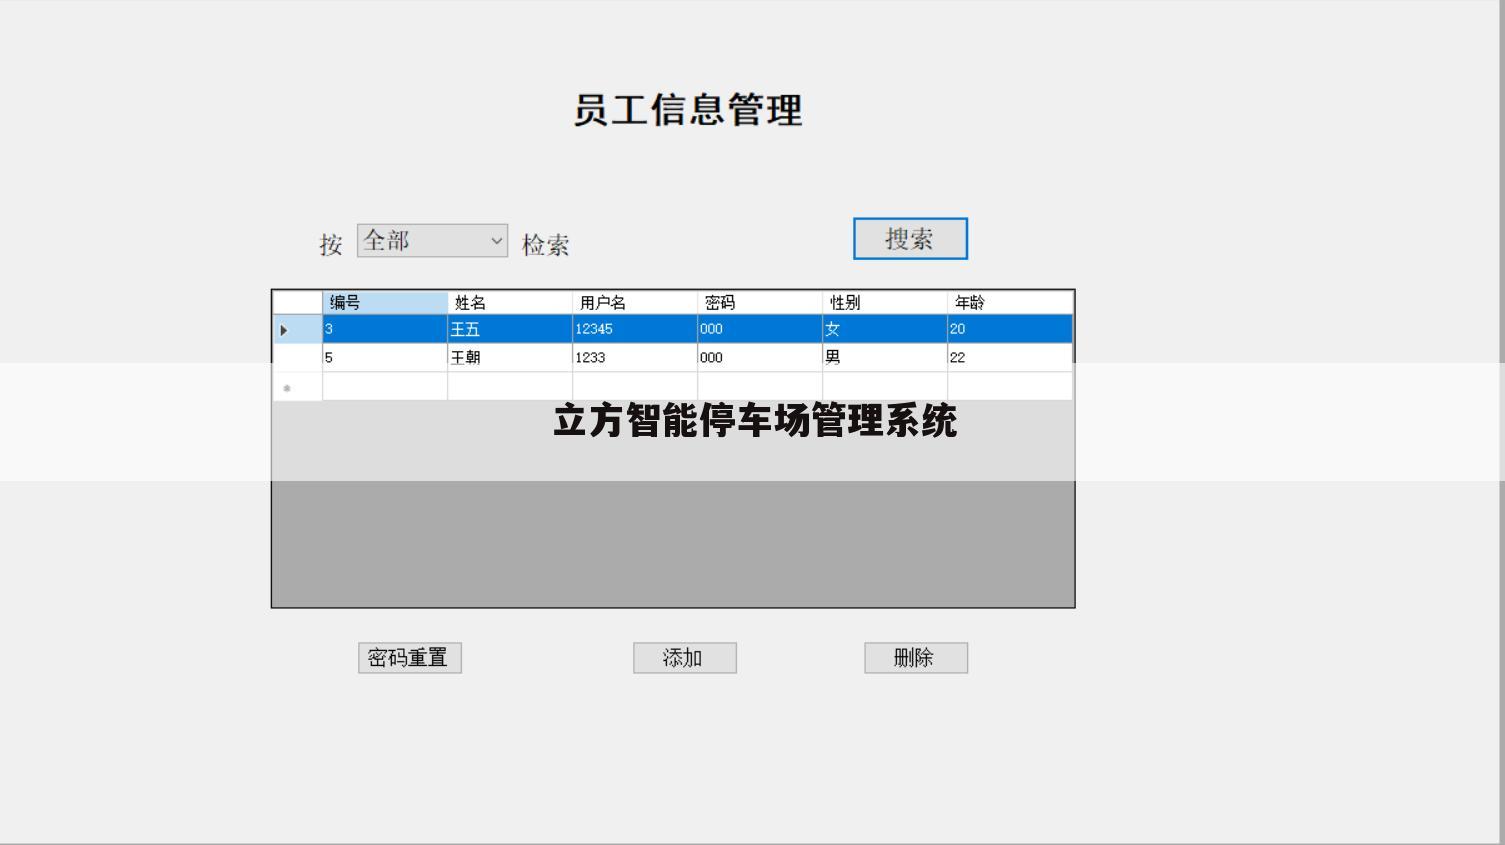Screen dimensions: 1505x845
Task: Select the row header arrow of row 3
Action: coord(298,329)
